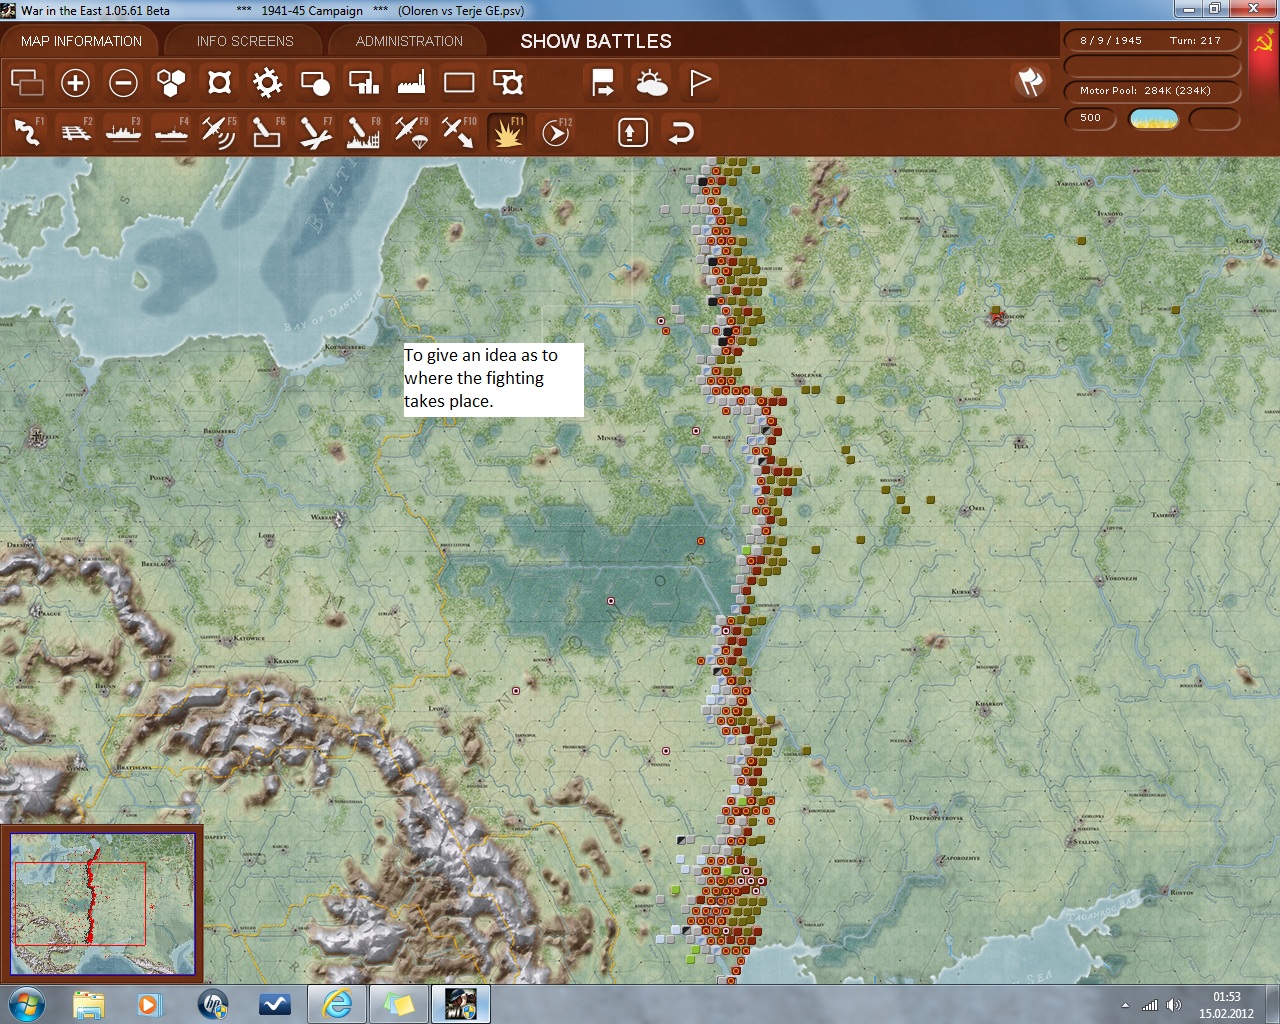Open the Info Screens tab

[245, 41]
